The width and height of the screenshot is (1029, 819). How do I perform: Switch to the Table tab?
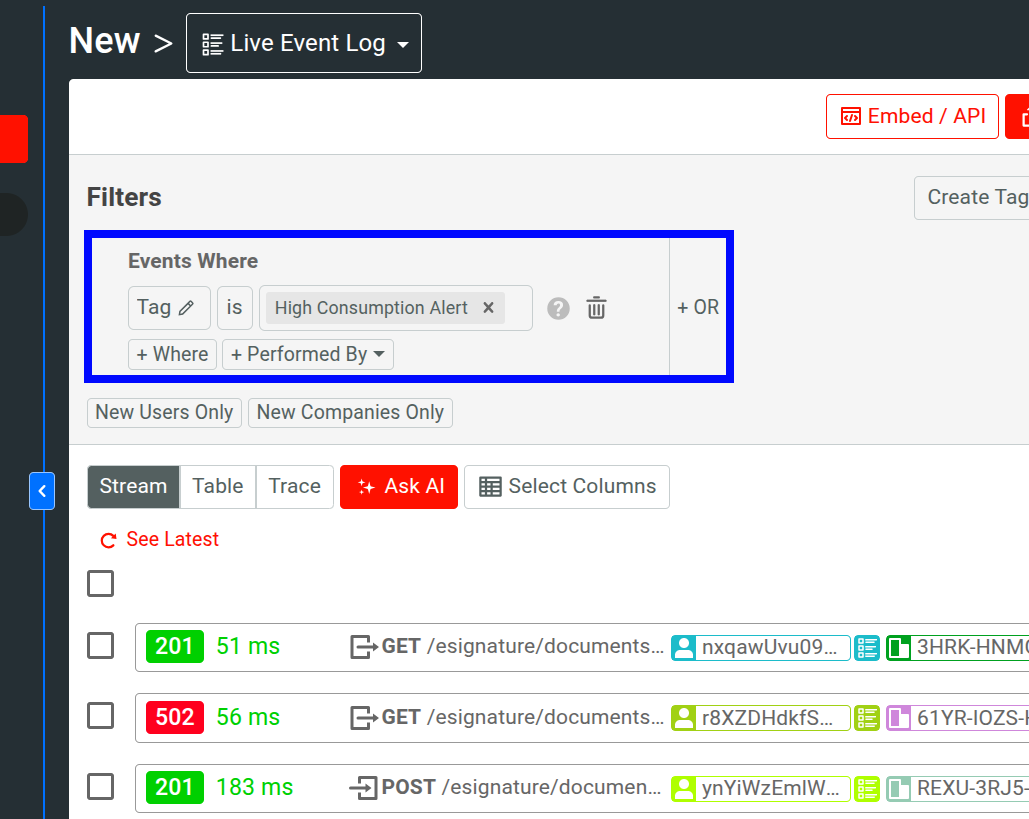pos(217,486)
